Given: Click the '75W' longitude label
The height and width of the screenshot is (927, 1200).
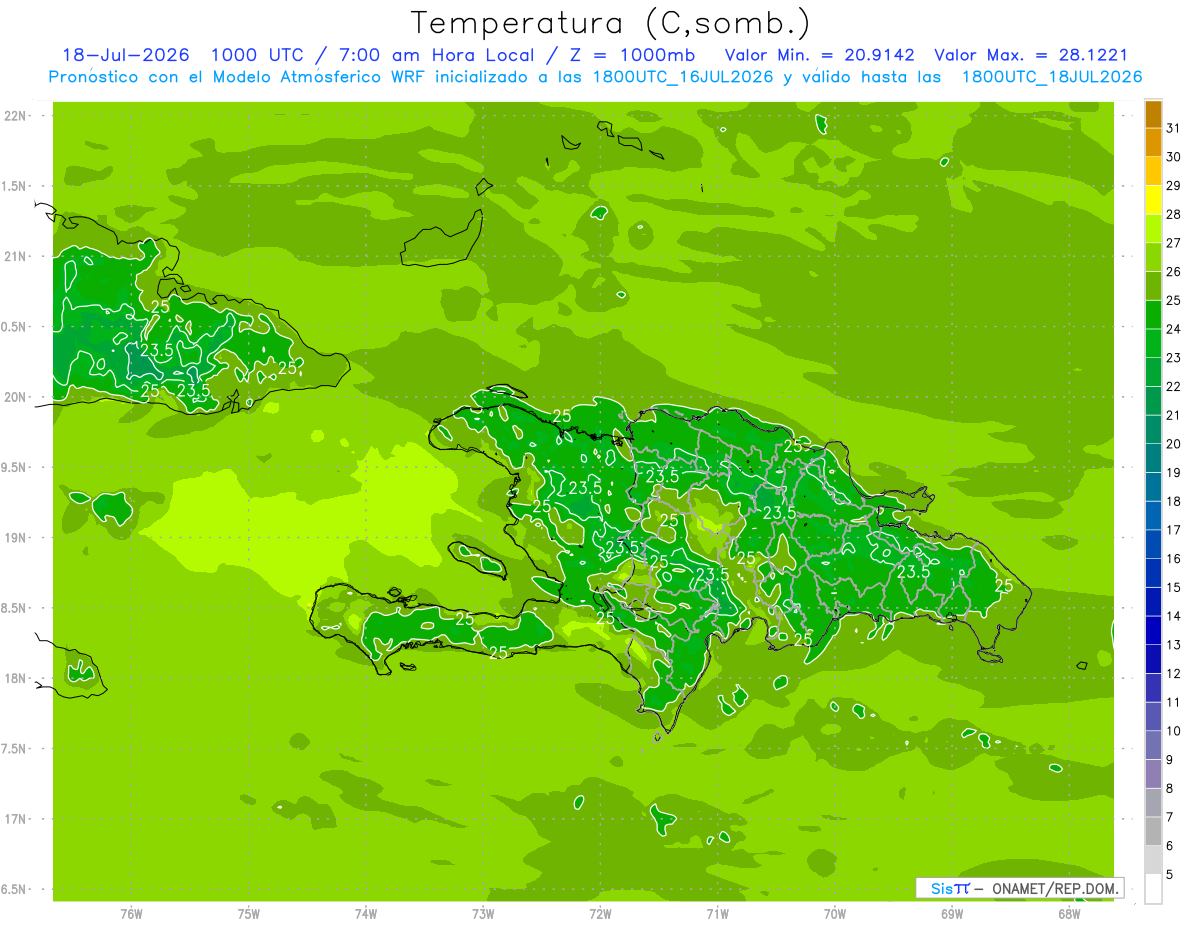Looking at the screenshot, I should [x=249, y=913].
